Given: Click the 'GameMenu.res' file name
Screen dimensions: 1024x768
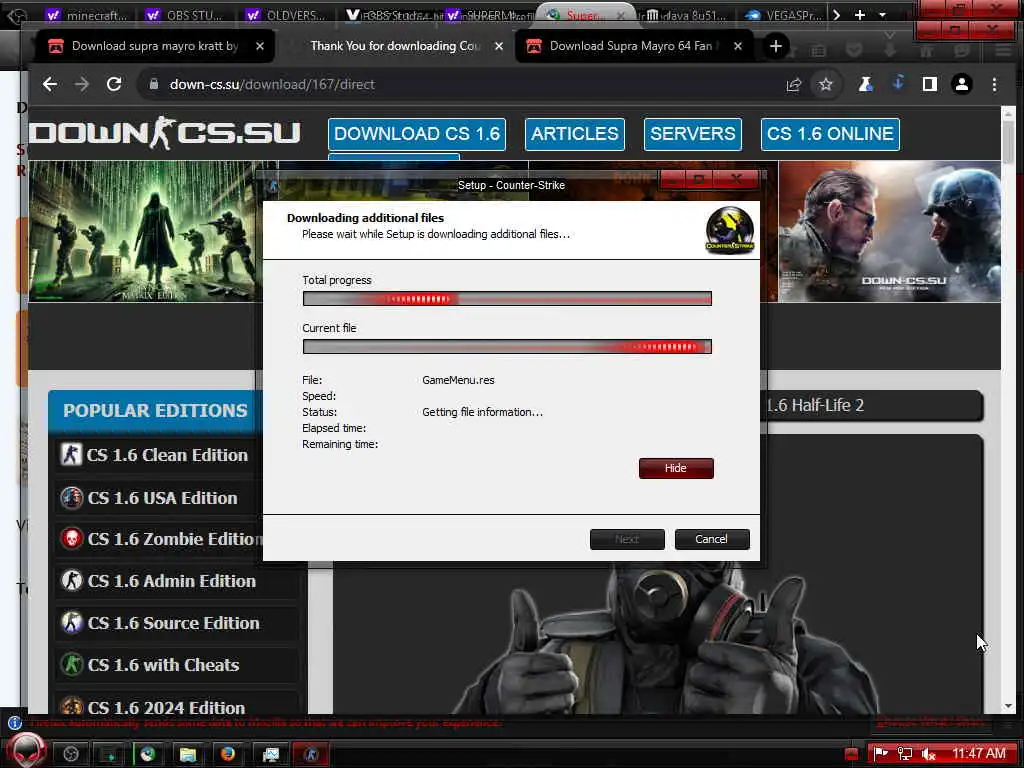Looking at the screenshot, I should tap(458, 380).
